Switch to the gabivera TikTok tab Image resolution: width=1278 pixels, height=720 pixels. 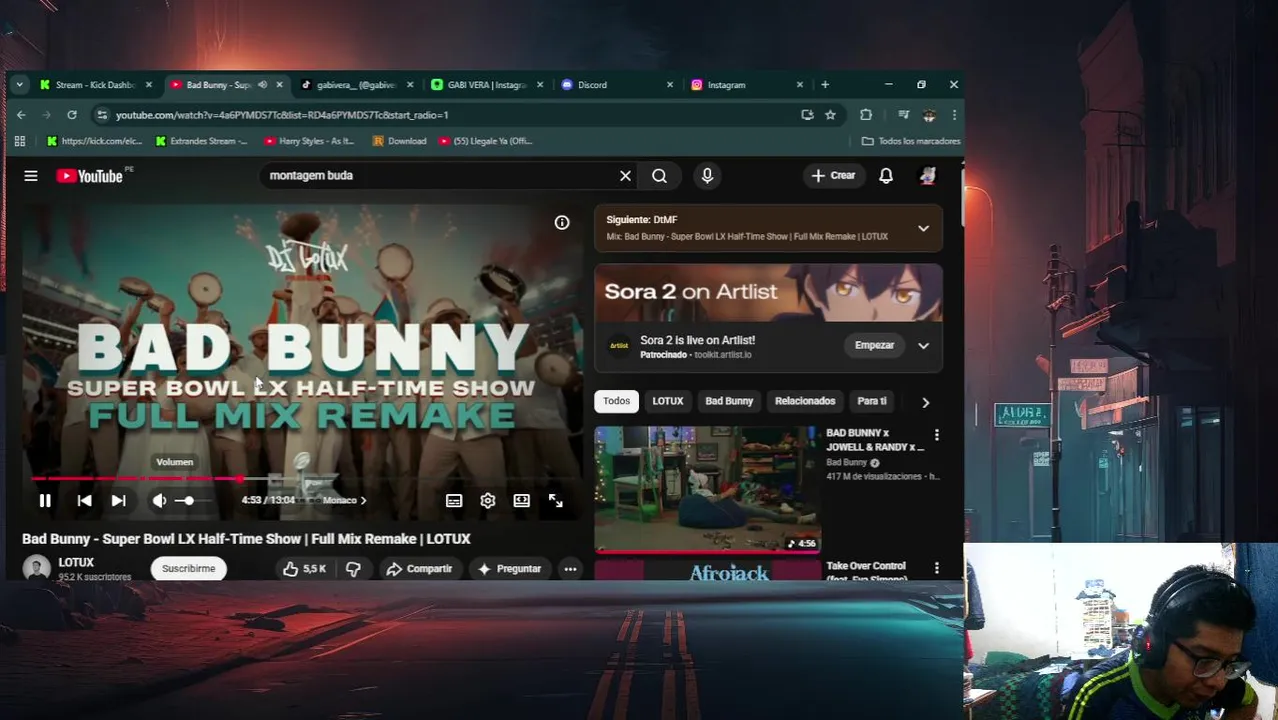[357, 85]
